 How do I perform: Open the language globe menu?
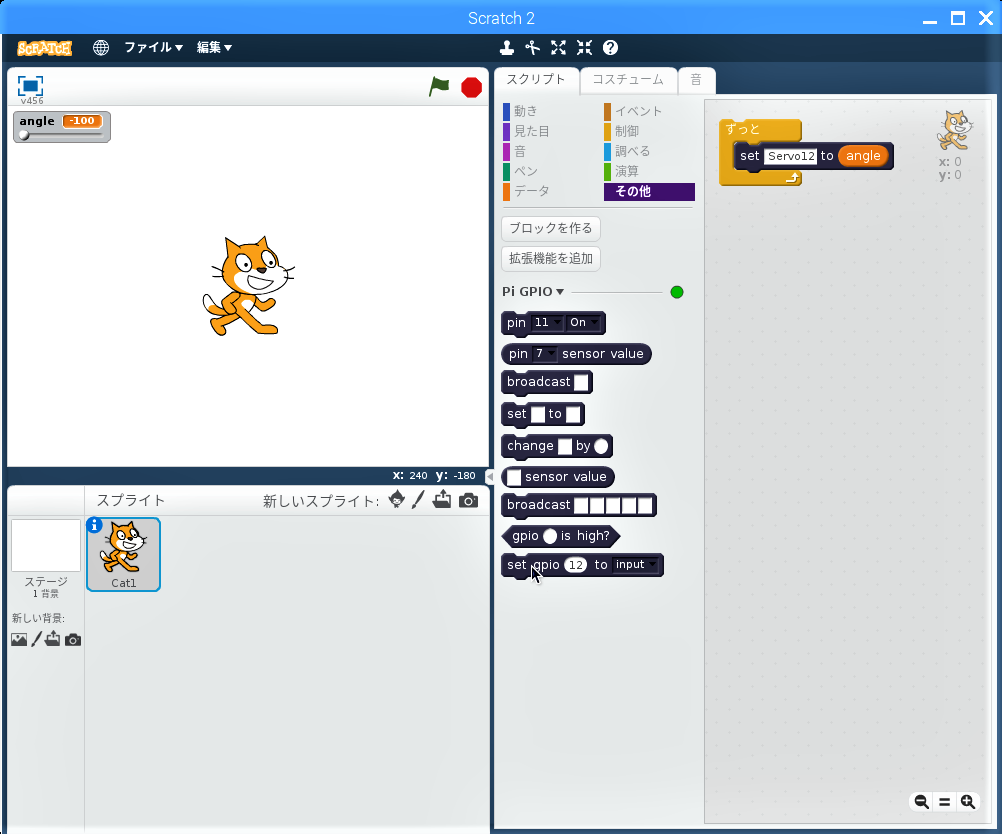(100, 48)
